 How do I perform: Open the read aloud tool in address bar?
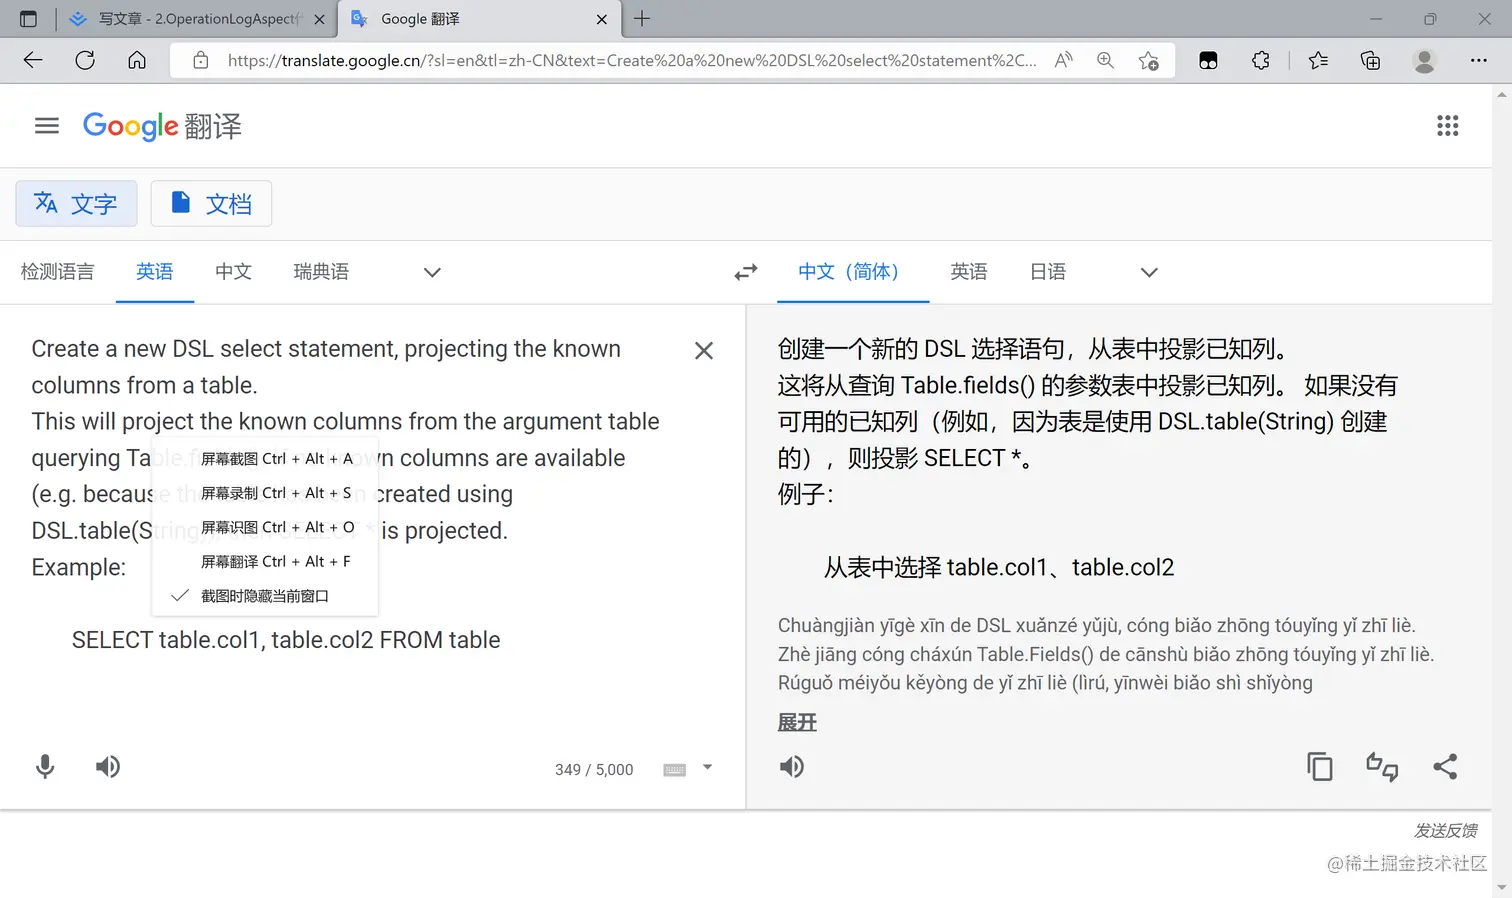(x=1063, y=61)
